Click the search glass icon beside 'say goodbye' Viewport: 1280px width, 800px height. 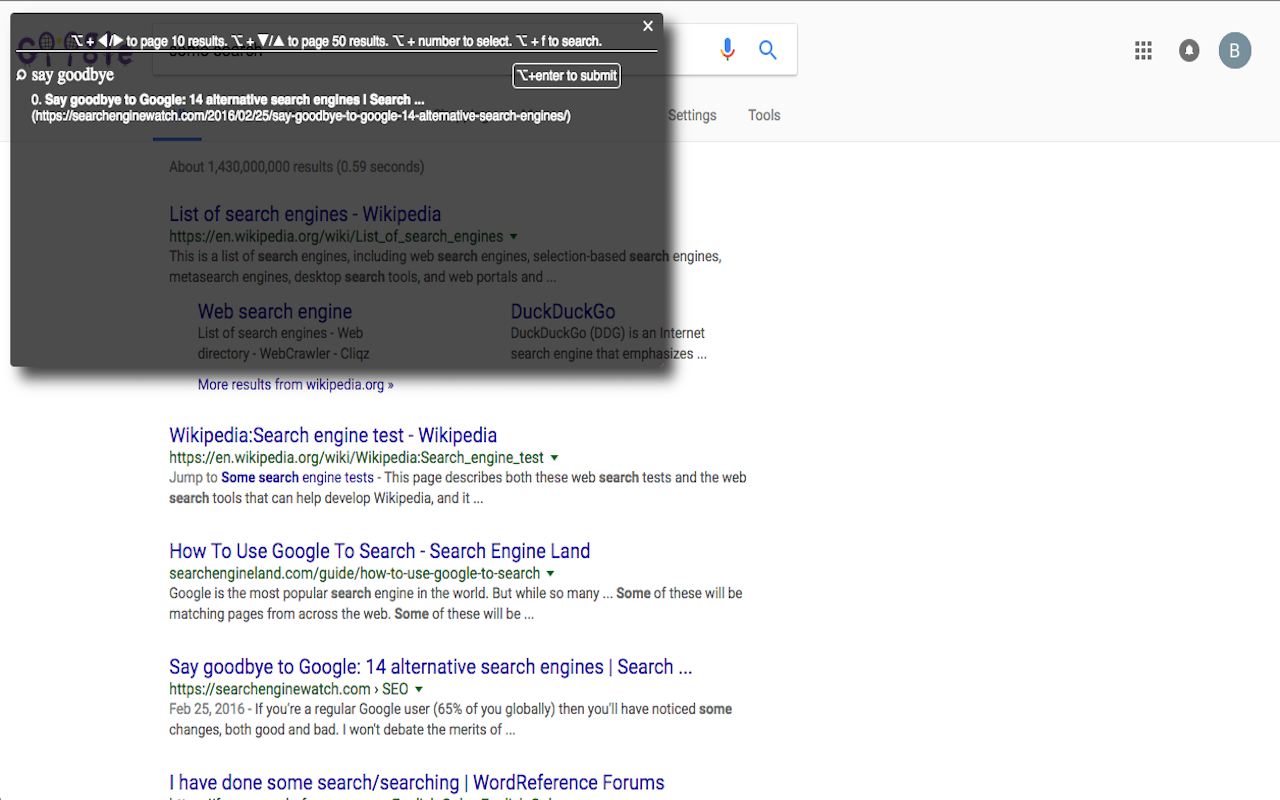[21, 76]
